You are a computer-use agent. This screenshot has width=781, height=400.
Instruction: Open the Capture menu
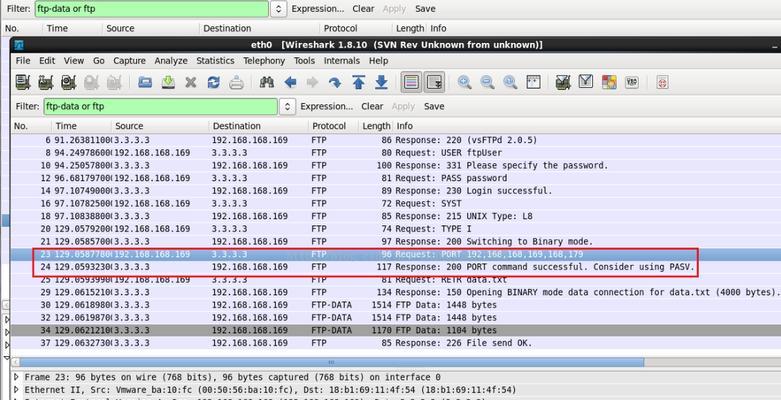click(x=130, y=61)
